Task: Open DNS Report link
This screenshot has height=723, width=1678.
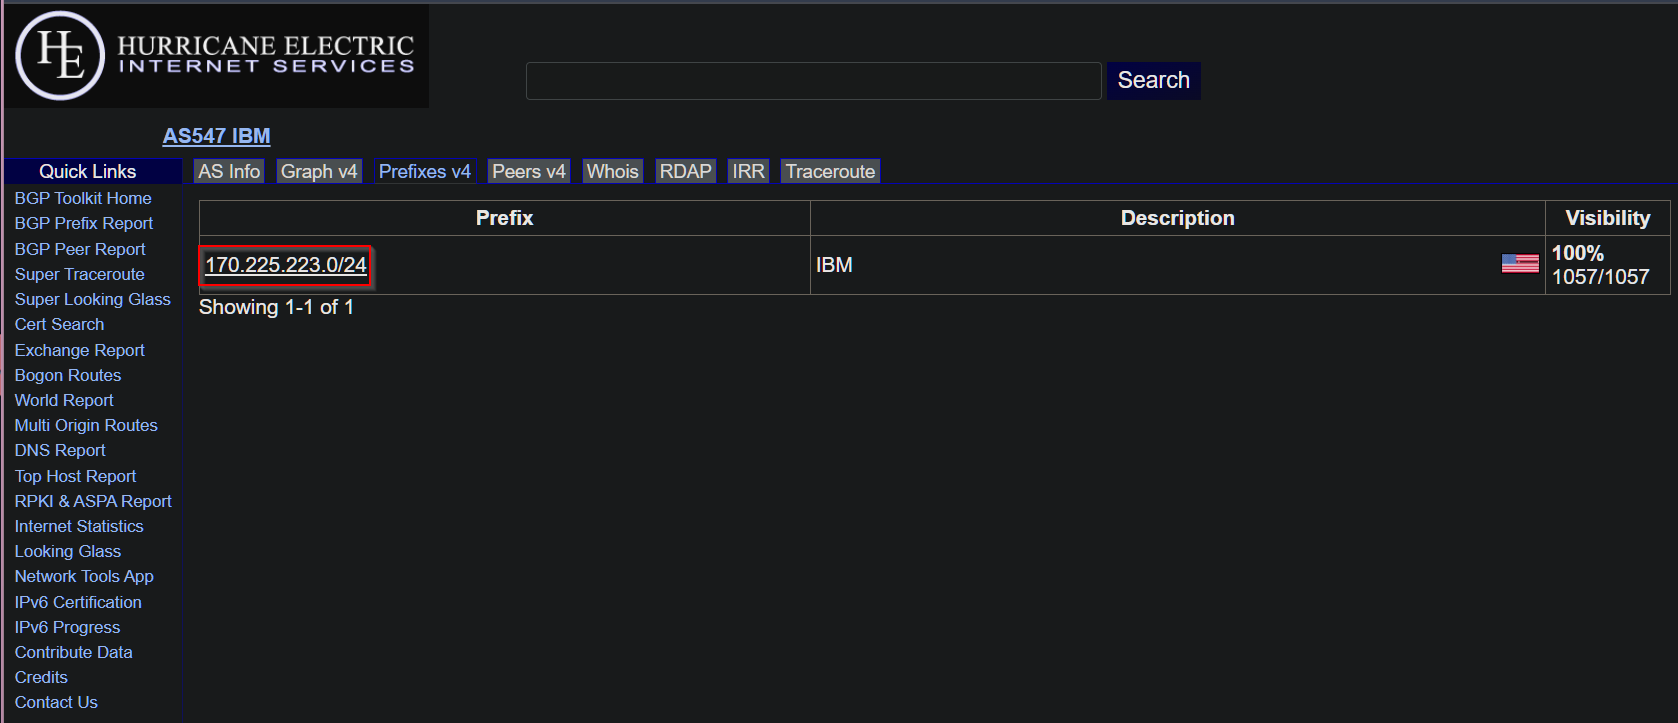Action: (x=60, y=450)
